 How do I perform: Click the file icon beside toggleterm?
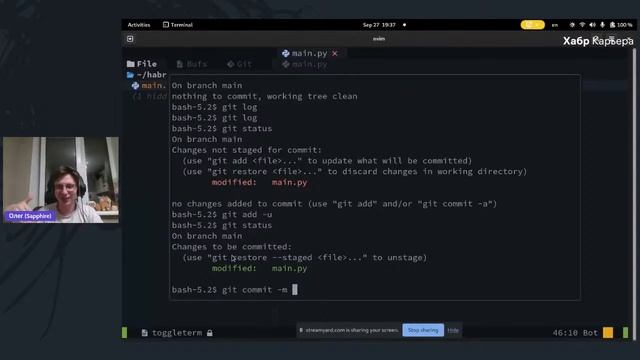(144, 333)
